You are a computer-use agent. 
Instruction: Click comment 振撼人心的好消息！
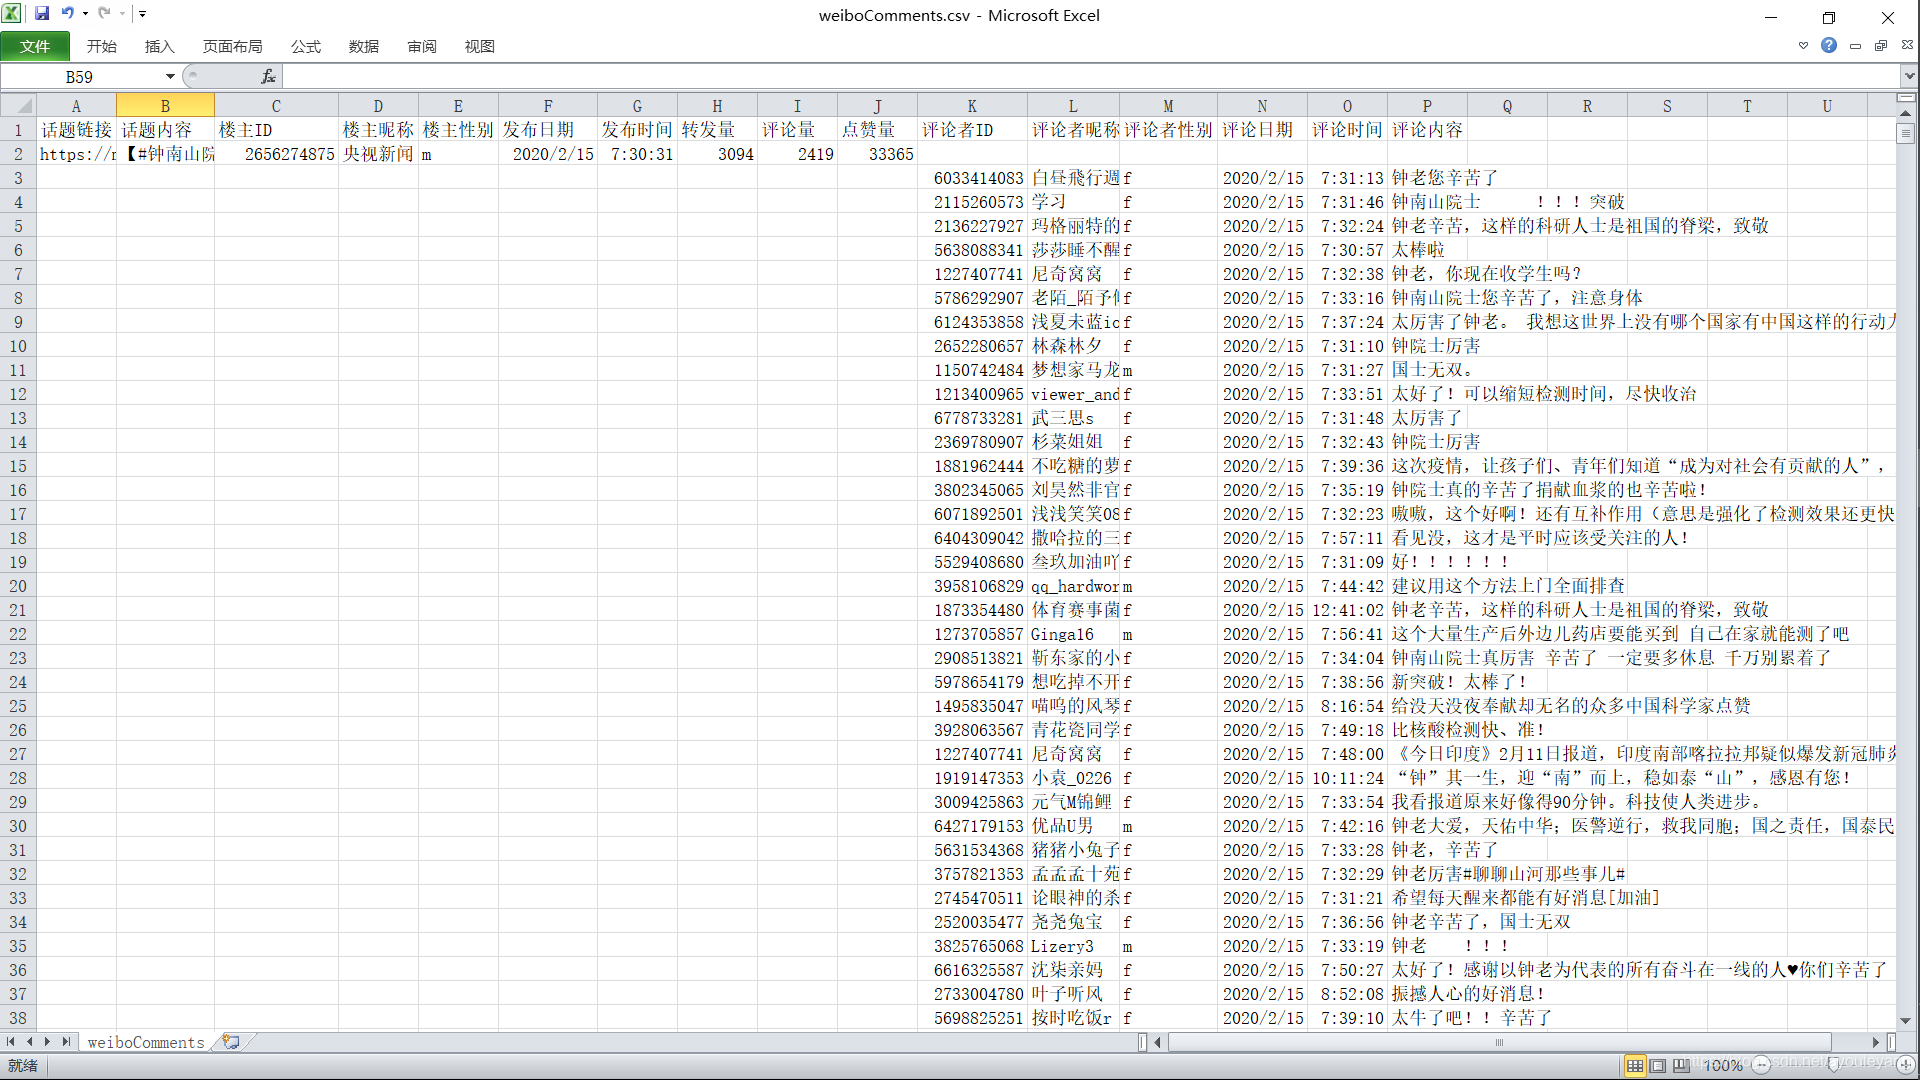1470,994
